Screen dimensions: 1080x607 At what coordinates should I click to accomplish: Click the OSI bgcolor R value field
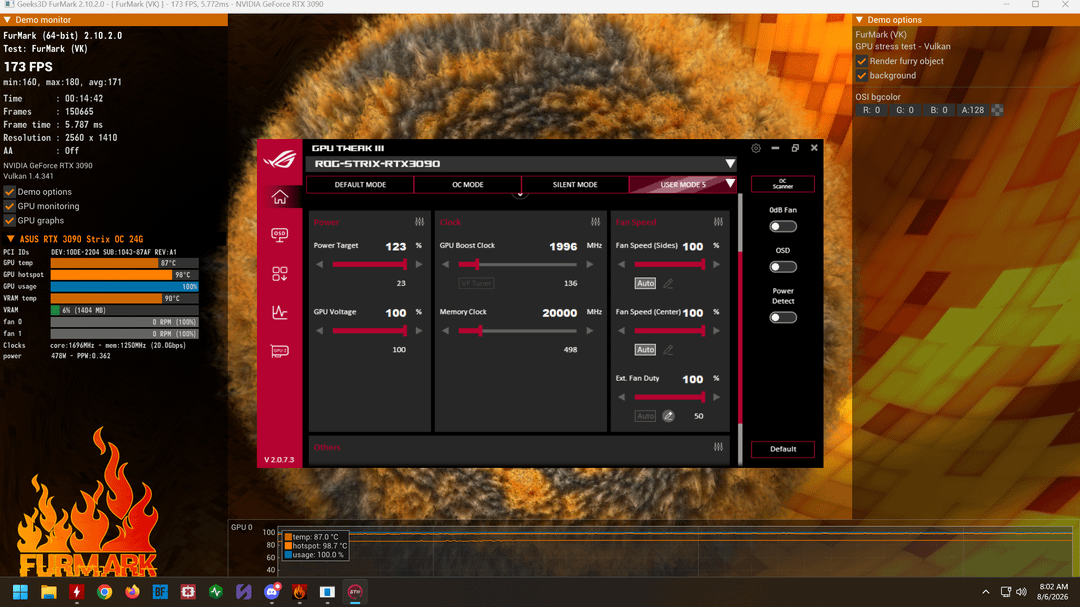point(871,110)
